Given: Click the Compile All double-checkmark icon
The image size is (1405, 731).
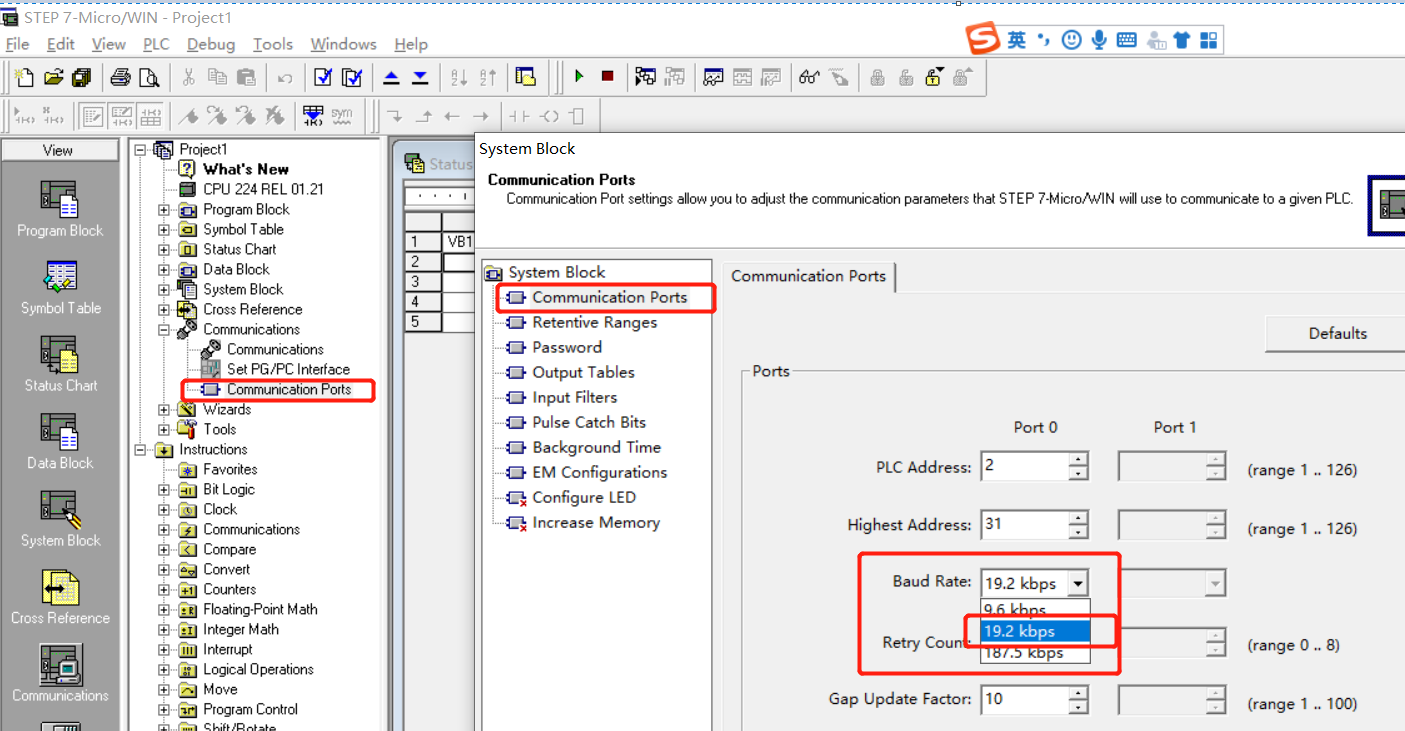Looking at the screenshot, I should (x=352, y=77).
